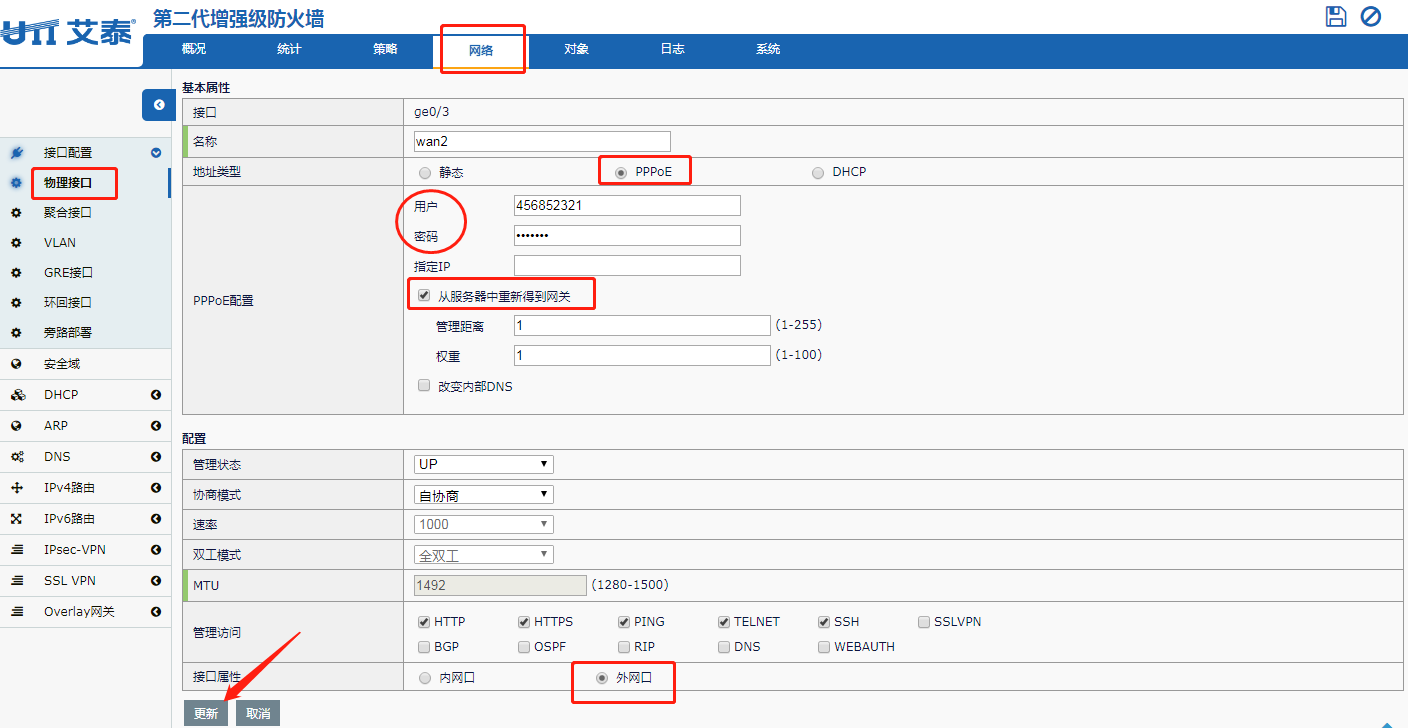
Task: Click the plug icon beside 接口配置
Action: coord(16,153)
